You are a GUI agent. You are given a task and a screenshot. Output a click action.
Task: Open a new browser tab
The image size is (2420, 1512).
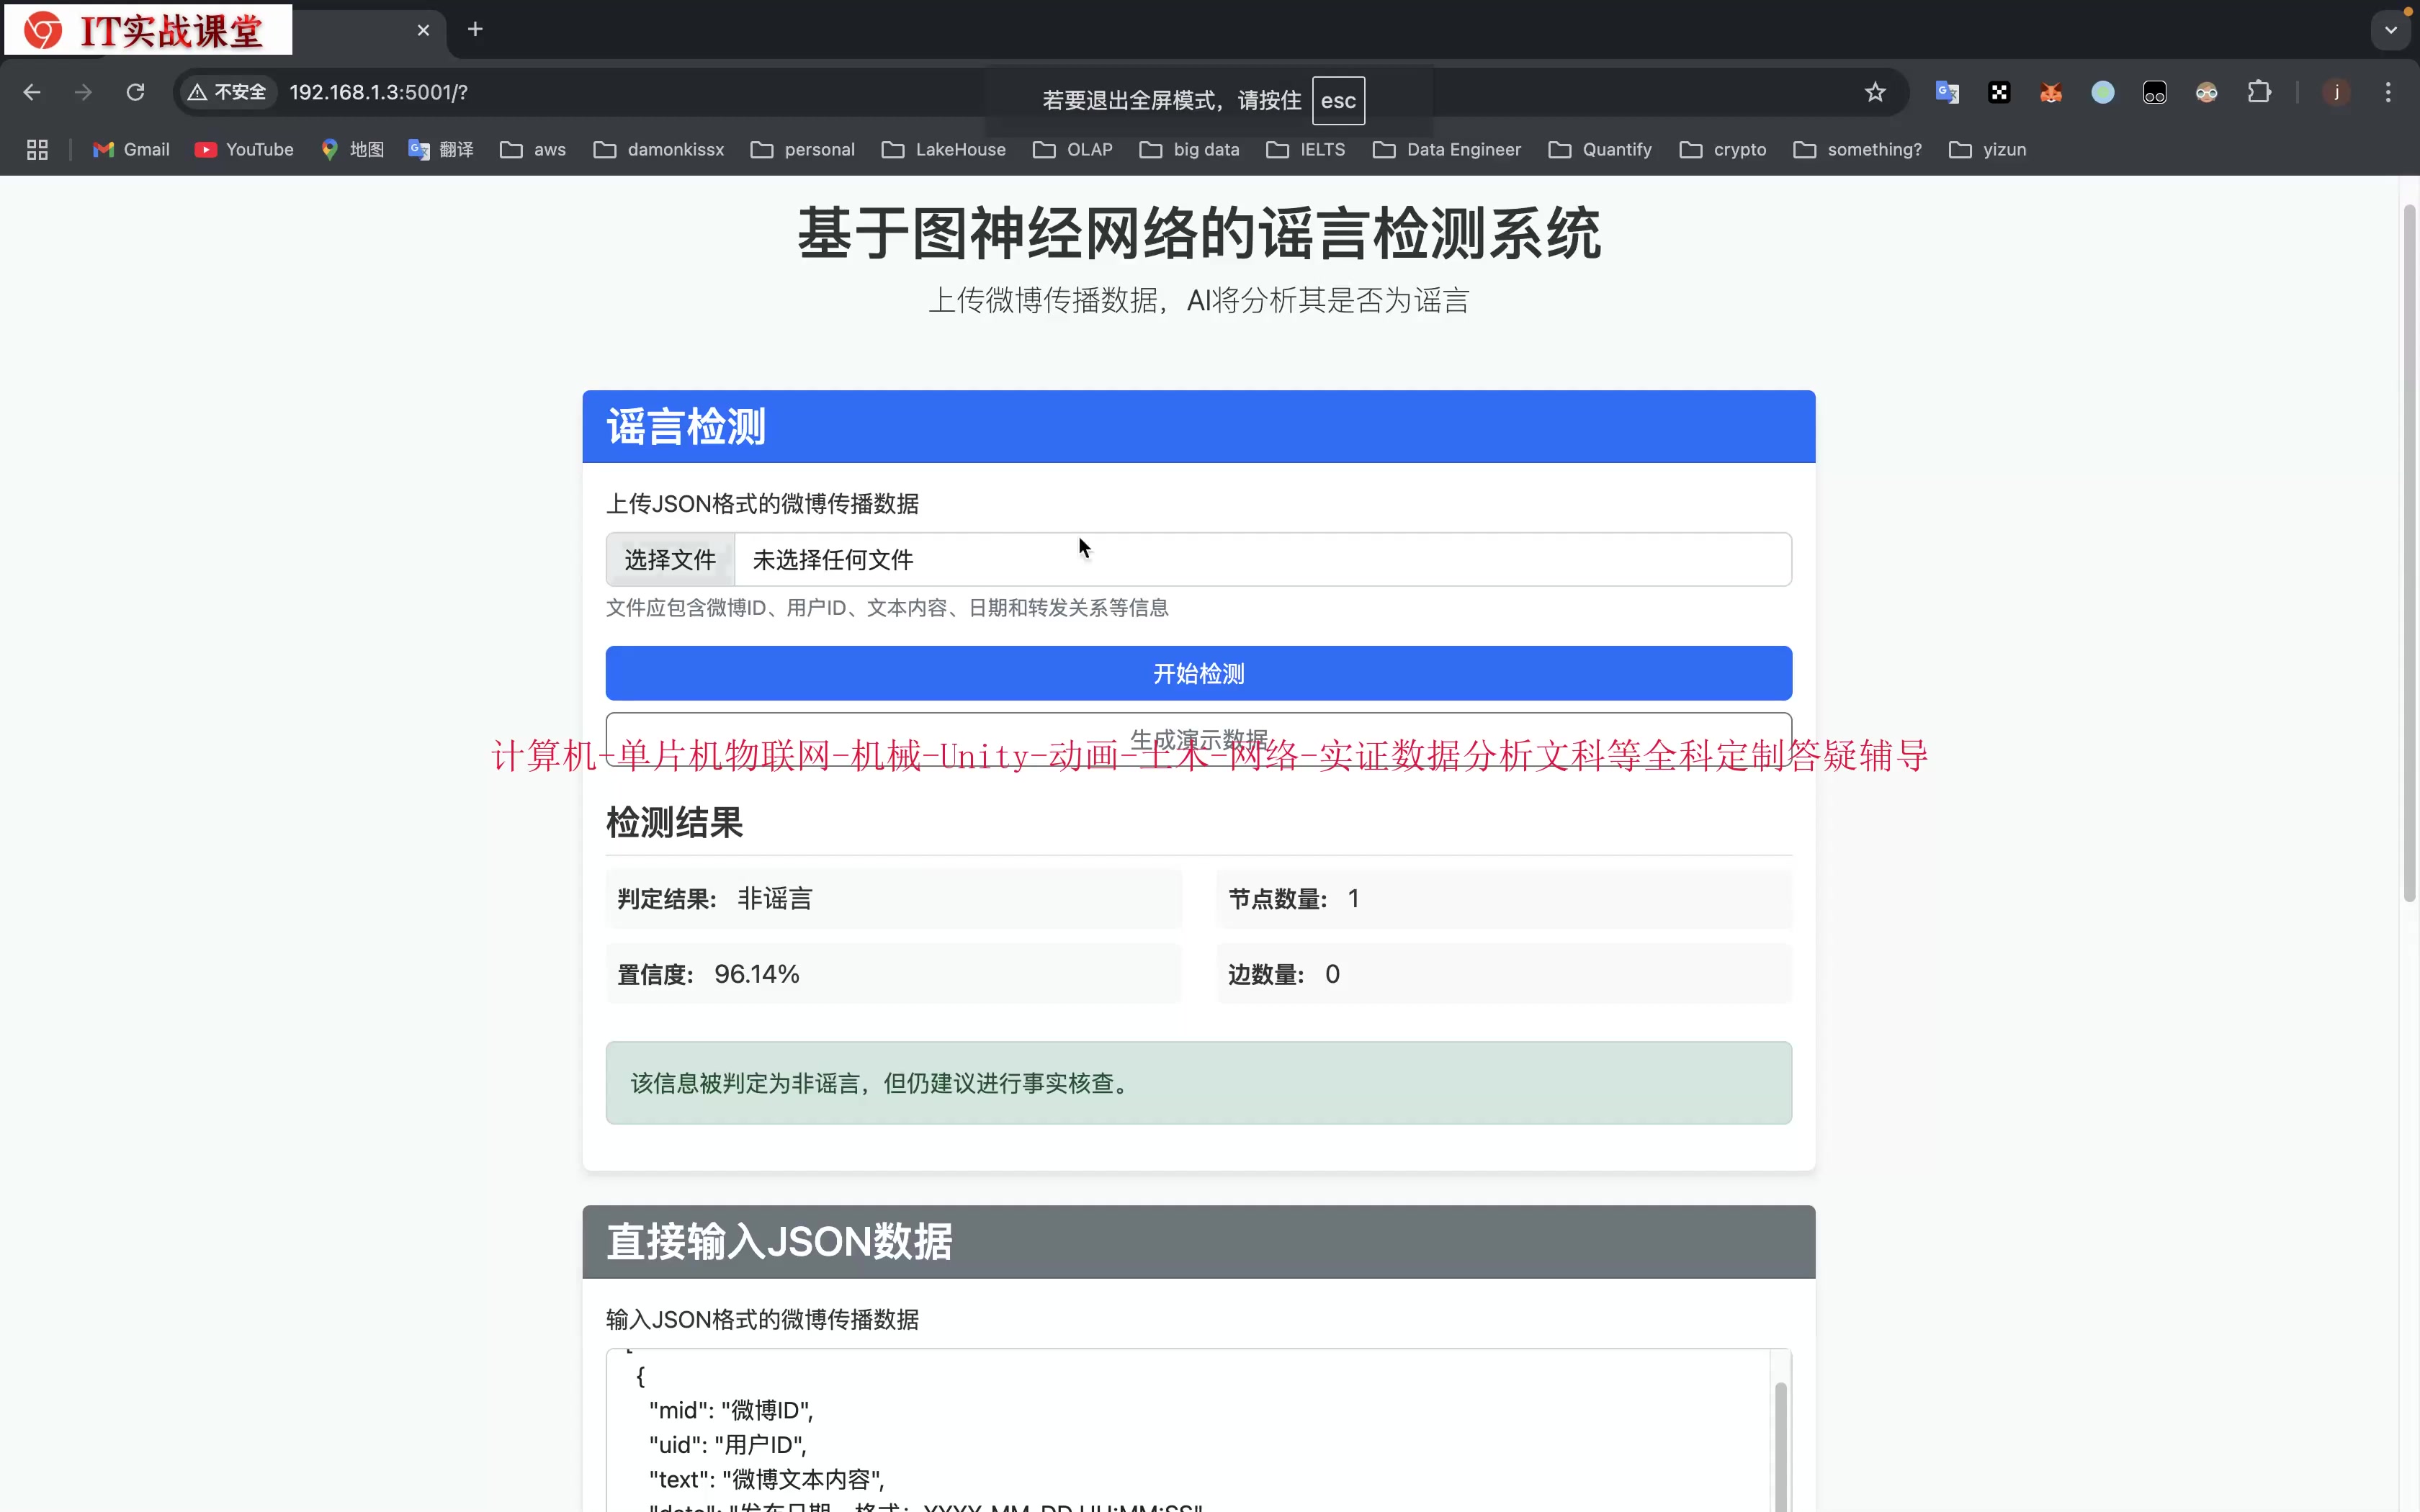pos(475,29)
